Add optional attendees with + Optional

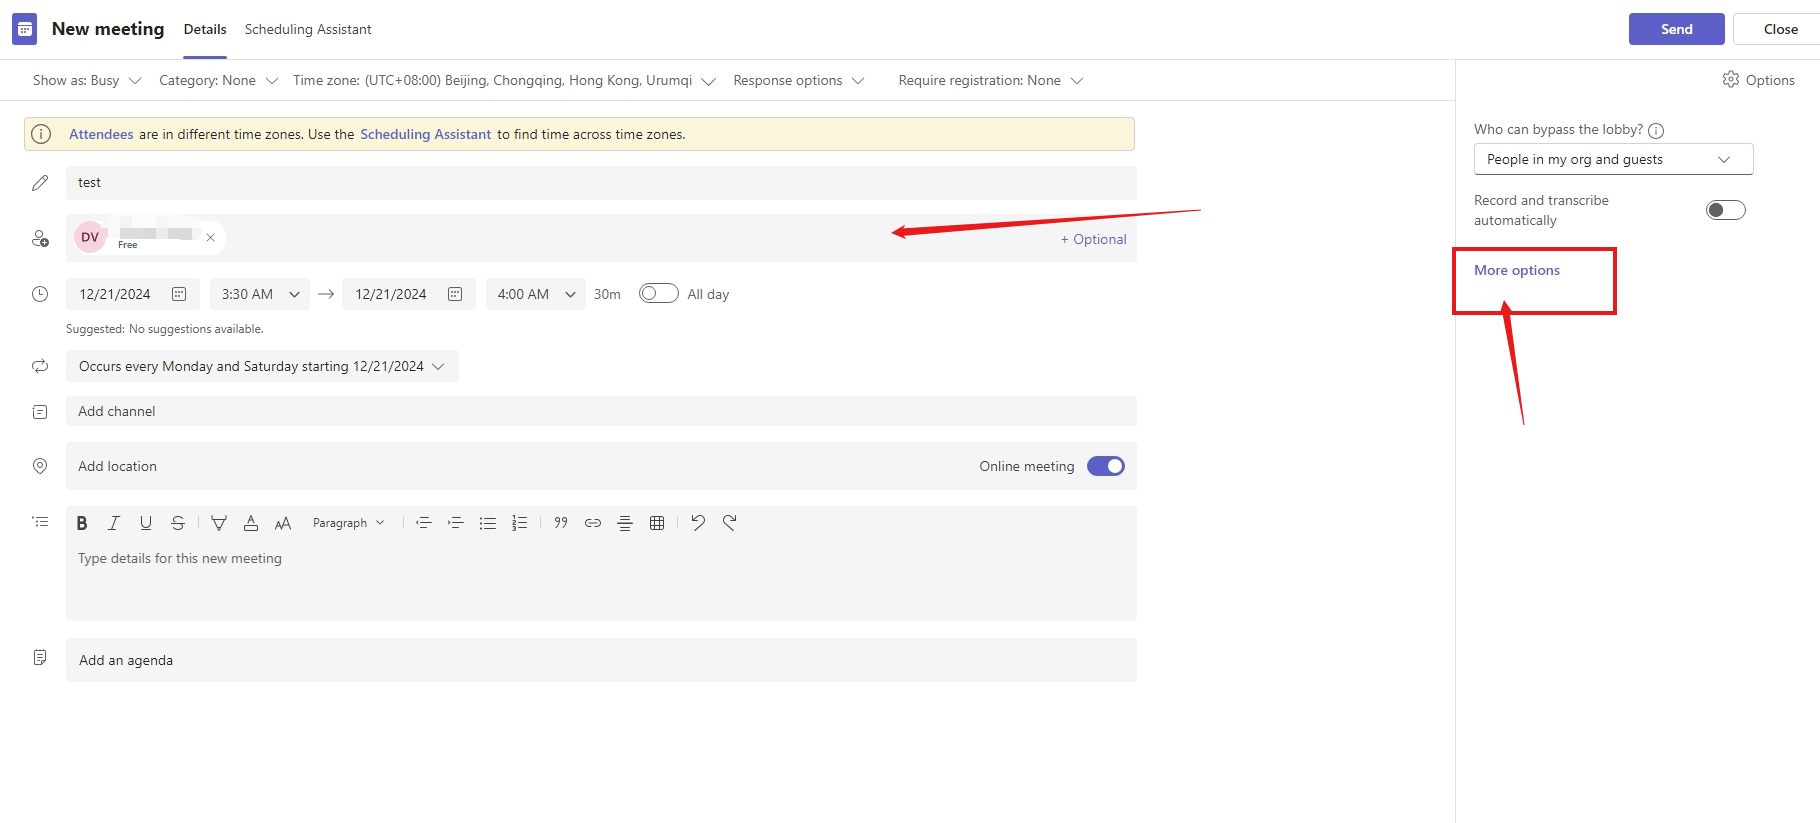pyautogui.click(x=1094, y=239)
